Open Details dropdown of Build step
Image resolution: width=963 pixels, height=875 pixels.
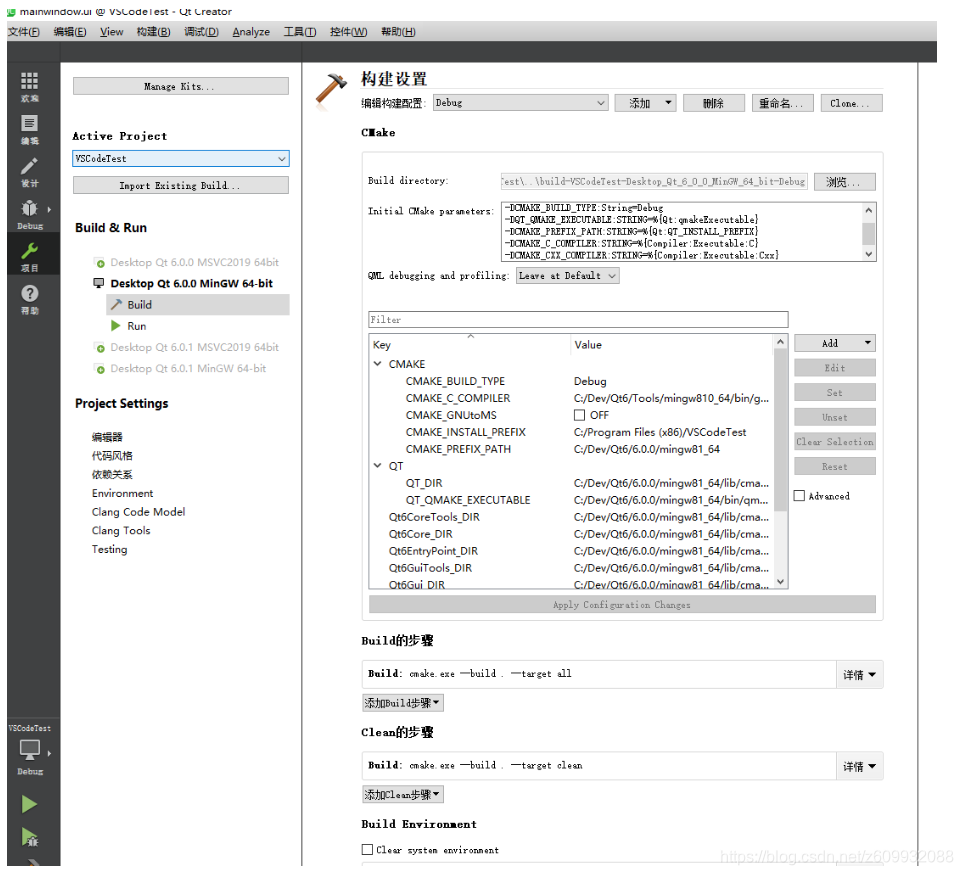(x=859, y=675)
